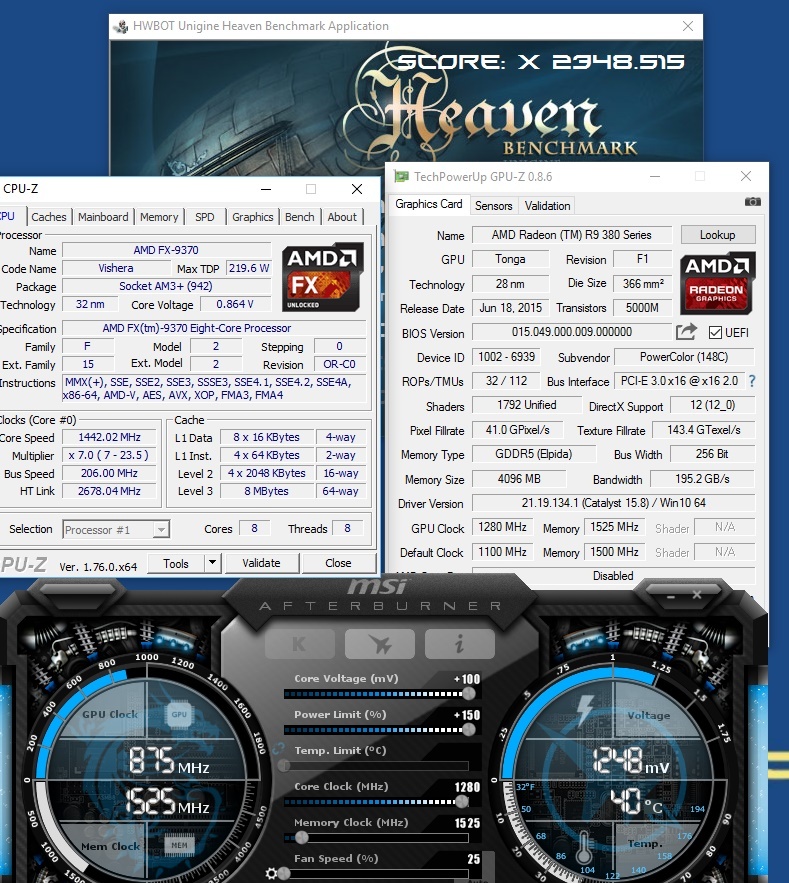Click the Temp. Limit slider
The height and width of the screenshot is (883, 789).
coord(375,766)
